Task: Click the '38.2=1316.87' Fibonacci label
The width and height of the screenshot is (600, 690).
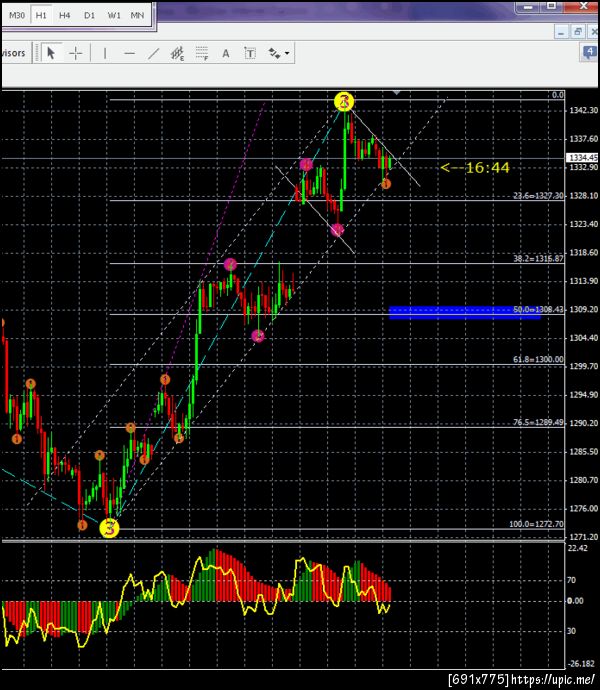Action: pyautogui.click(x=538, y=258)
